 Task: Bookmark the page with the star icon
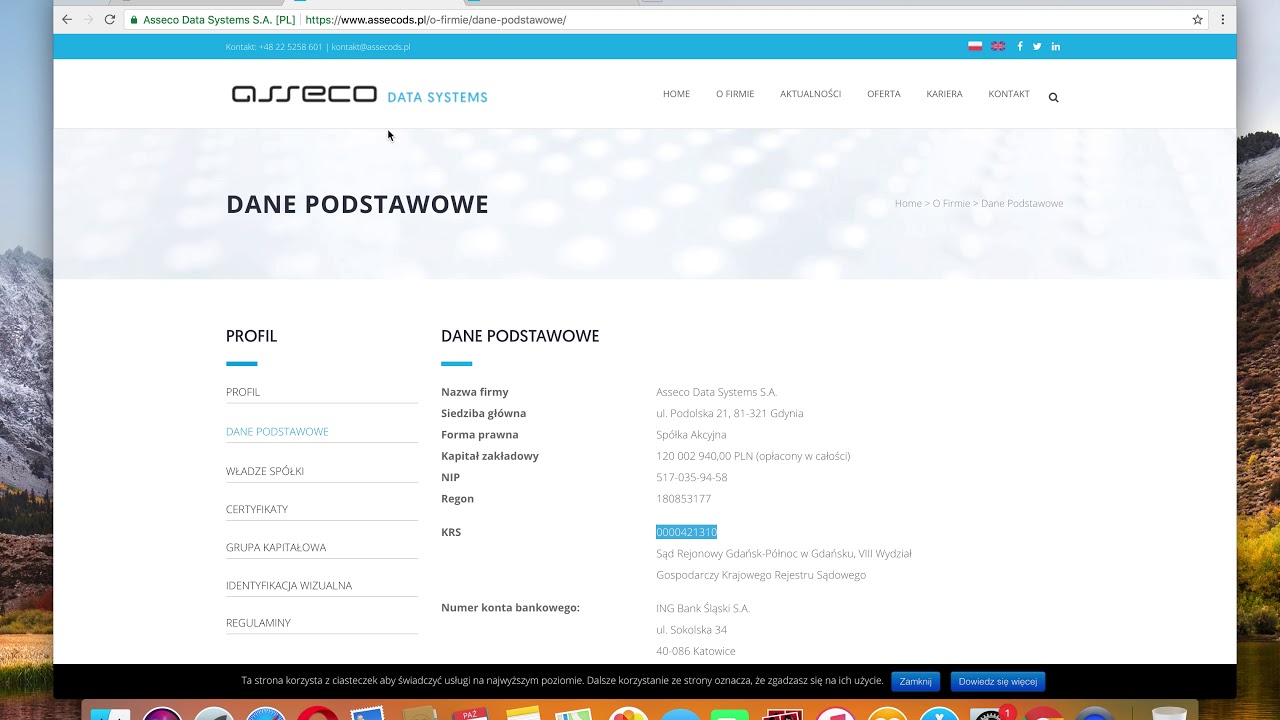1197,19
